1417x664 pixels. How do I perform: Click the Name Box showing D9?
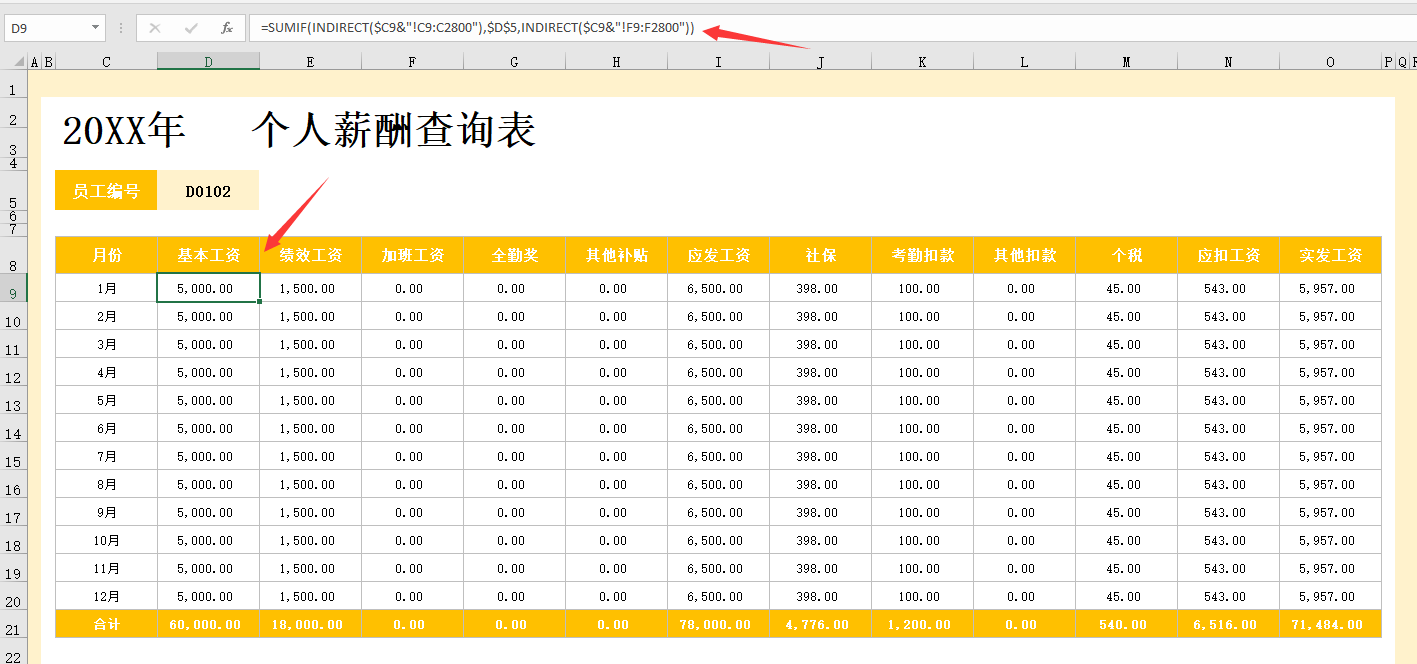[48, 28]
